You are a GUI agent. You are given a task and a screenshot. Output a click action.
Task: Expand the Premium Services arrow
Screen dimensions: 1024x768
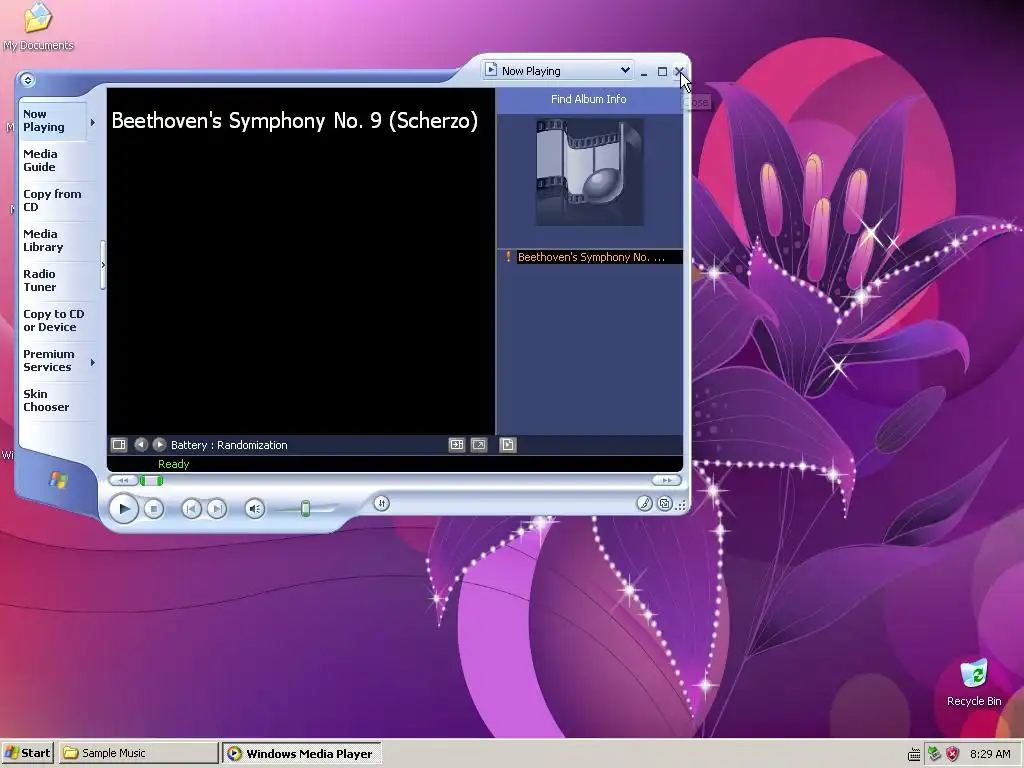coord(93,362)
